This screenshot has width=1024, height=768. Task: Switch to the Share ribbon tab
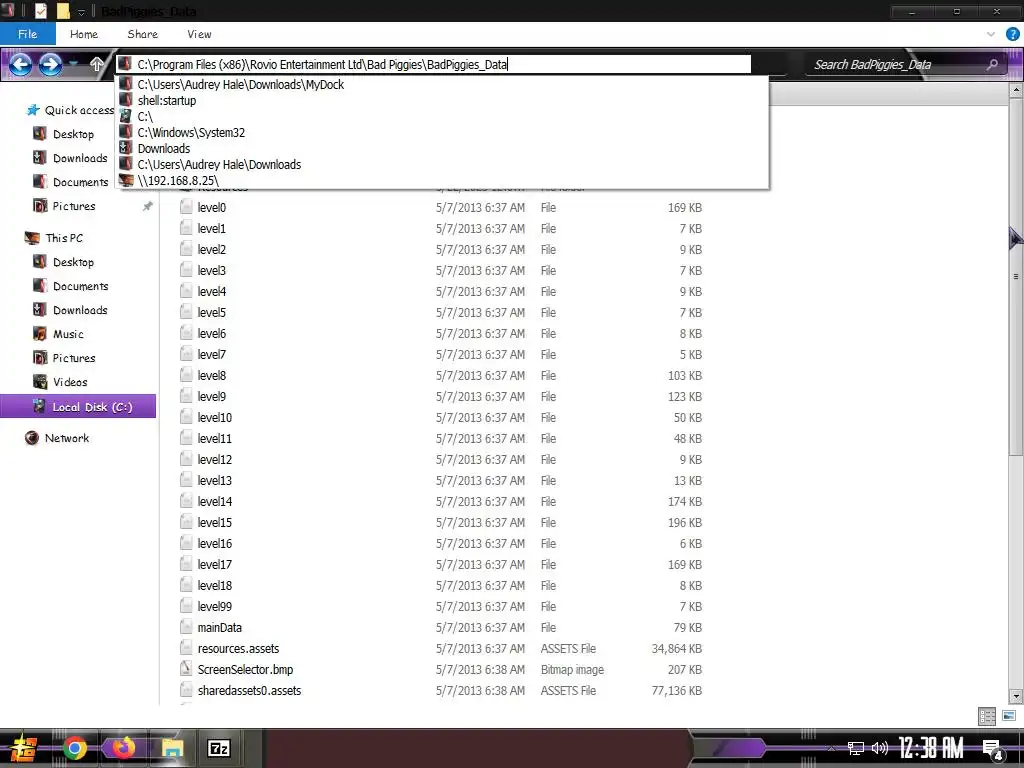click(x=142, y=34)
